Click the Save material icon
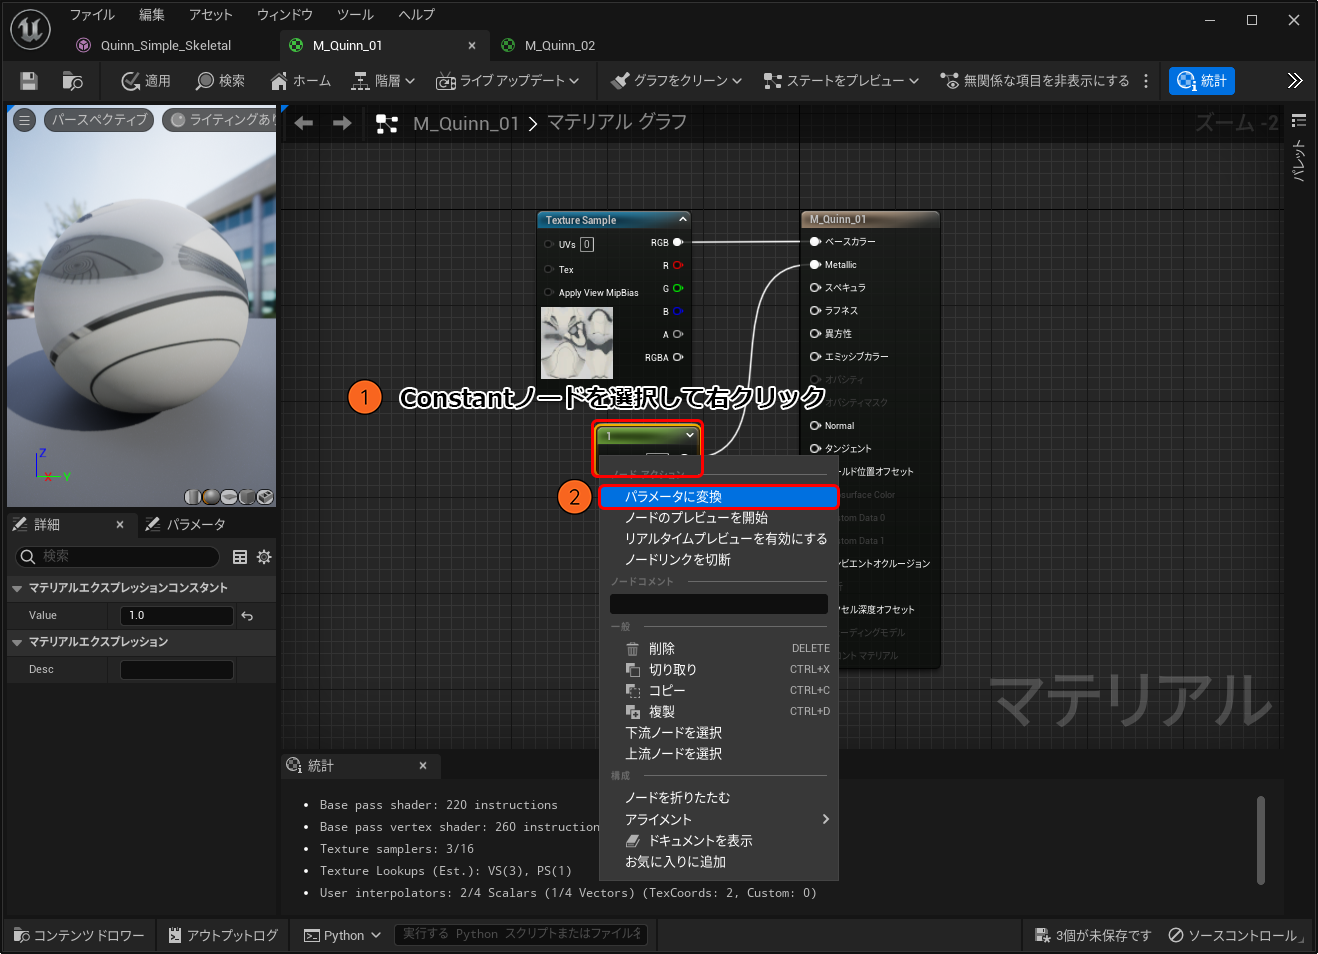The width and height of the screenshot is (1318, 954). tap(29, 81)
